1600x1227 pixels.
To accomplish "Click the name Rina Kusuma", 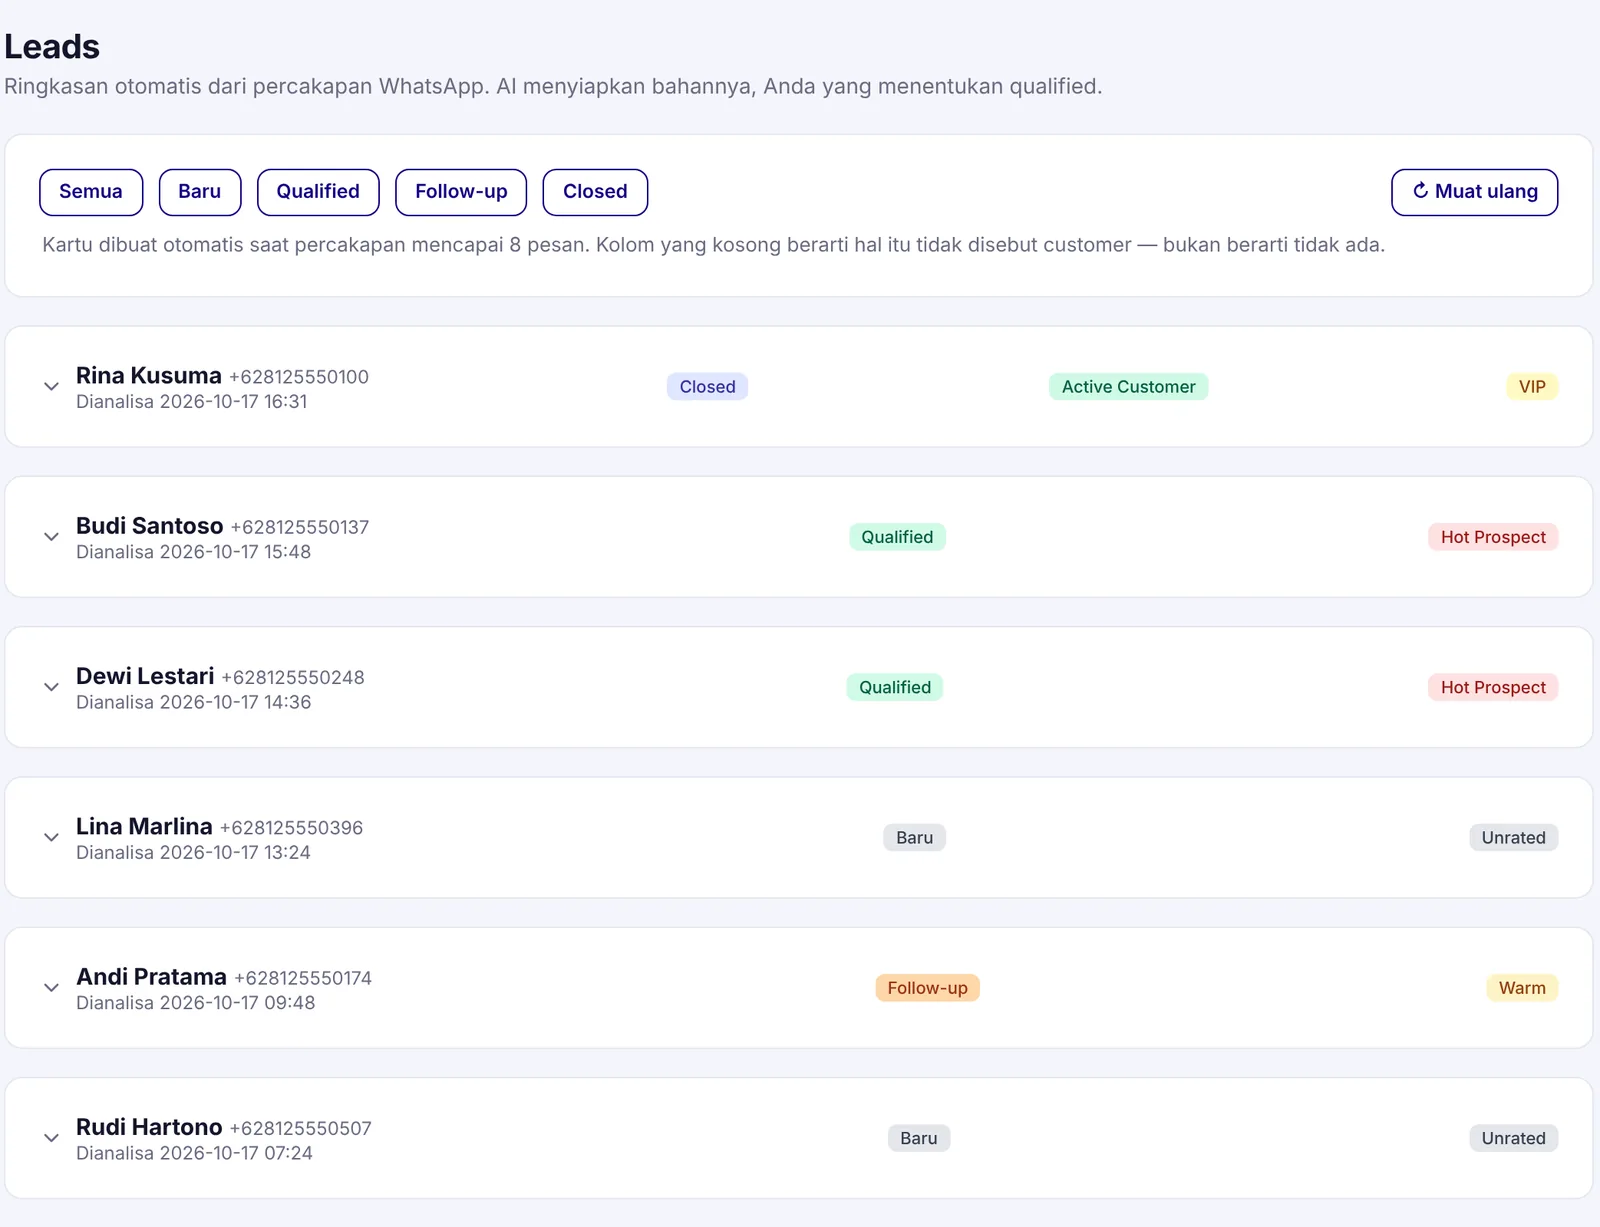I will coord(149,376).
